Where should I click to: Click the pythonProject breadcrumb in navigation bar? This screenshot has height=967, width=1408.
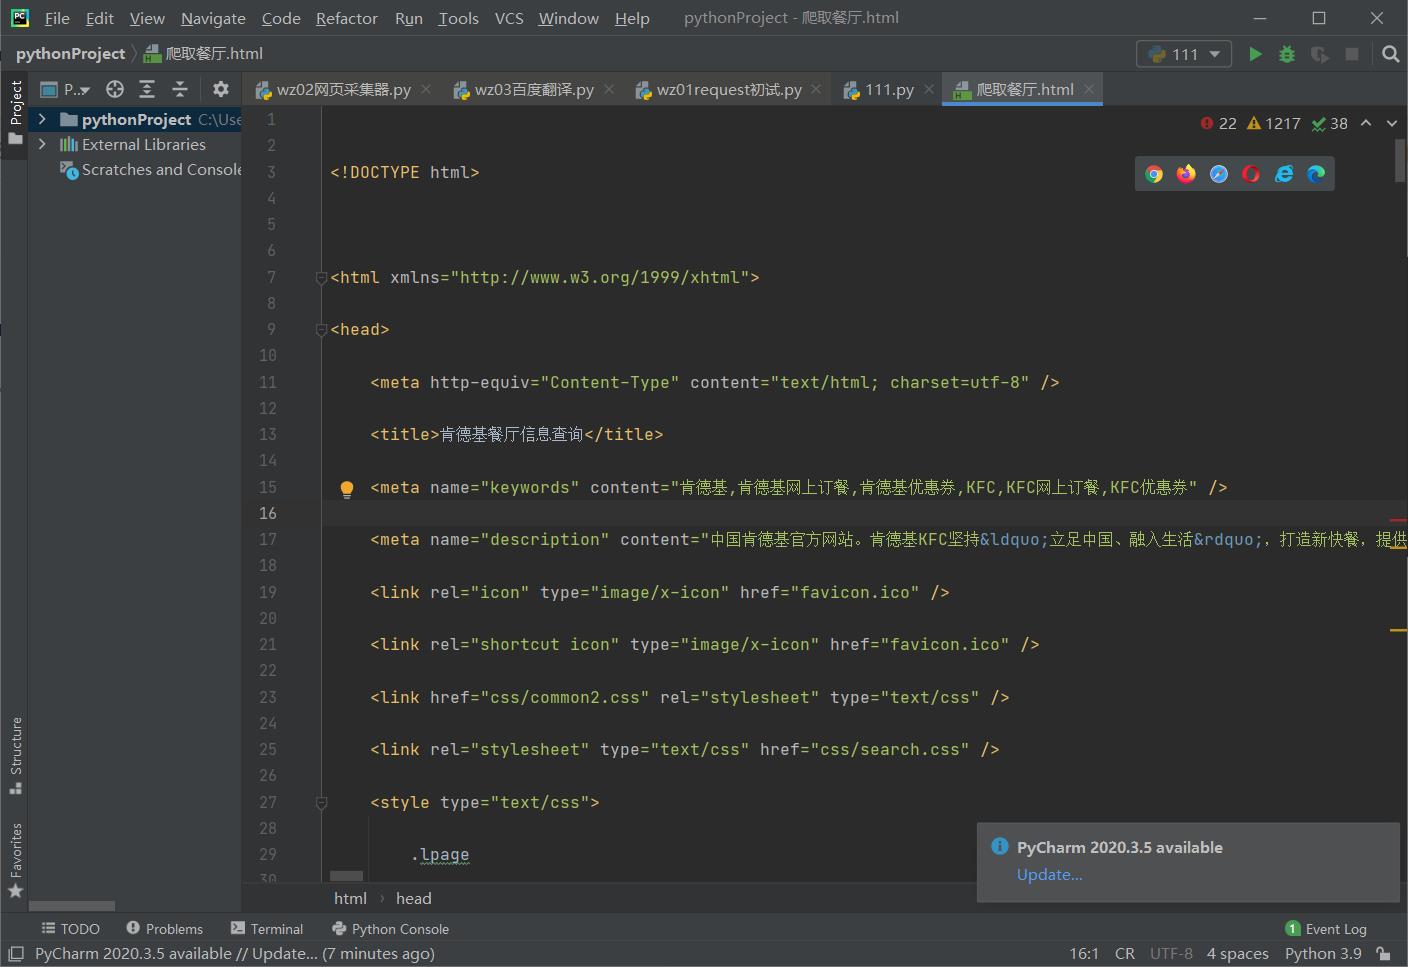pos(70,54)
